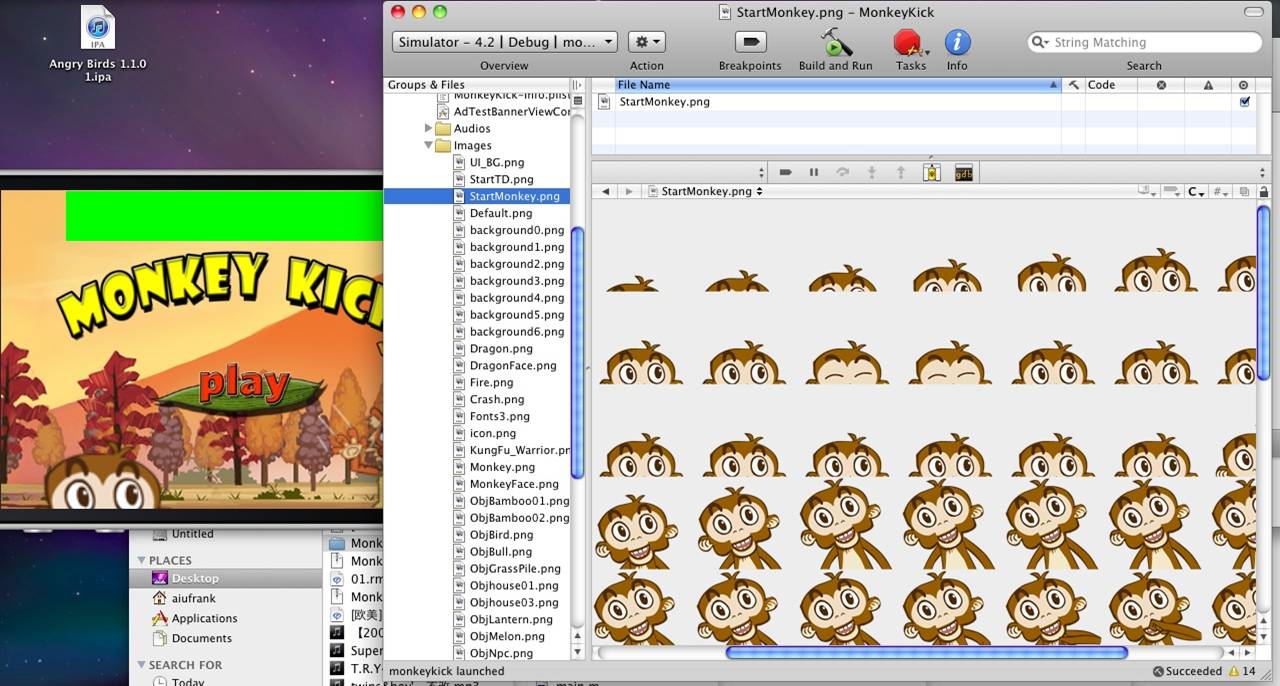Expand the Audios folder
This screenshot has height=686, width=1280.
pyautogui.click(x=429, y=128)
